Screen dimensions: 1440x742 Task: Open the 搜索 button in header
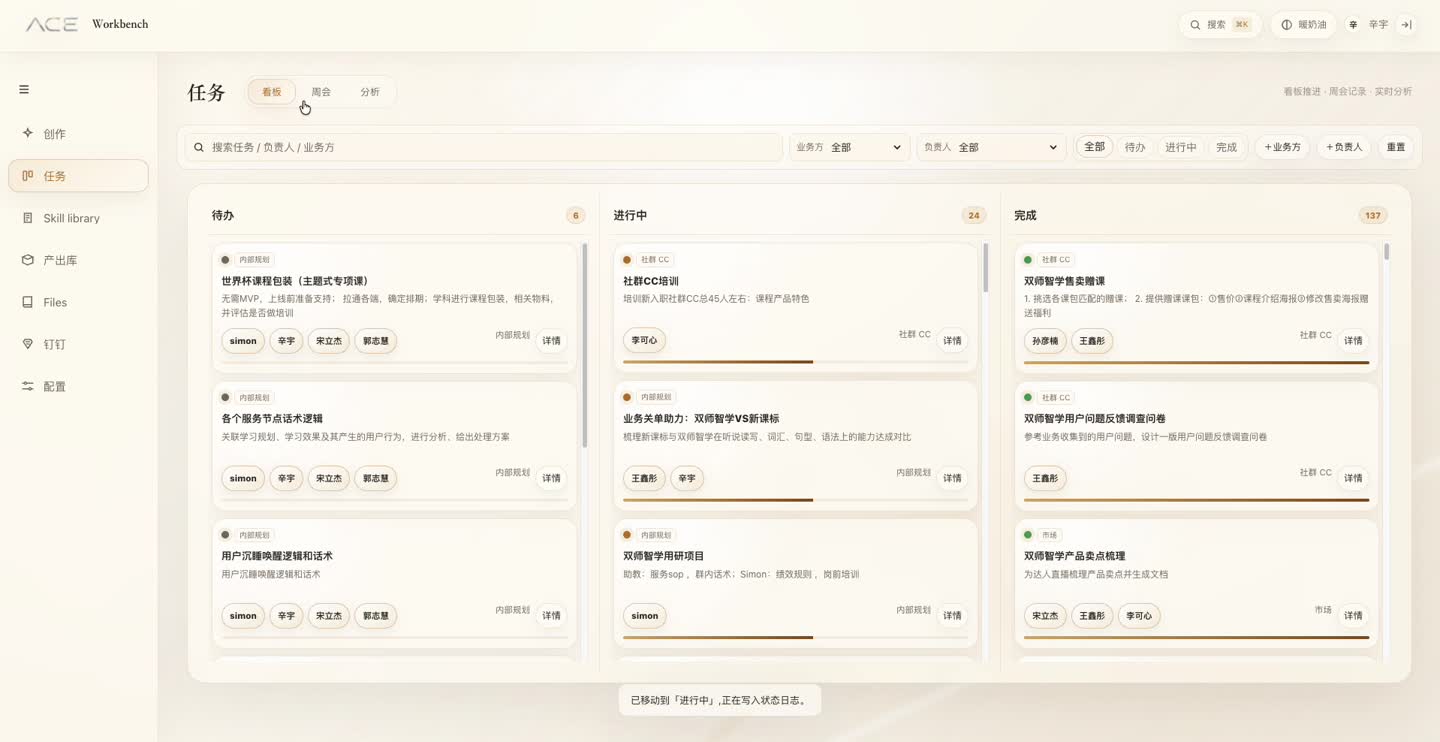1220,25
